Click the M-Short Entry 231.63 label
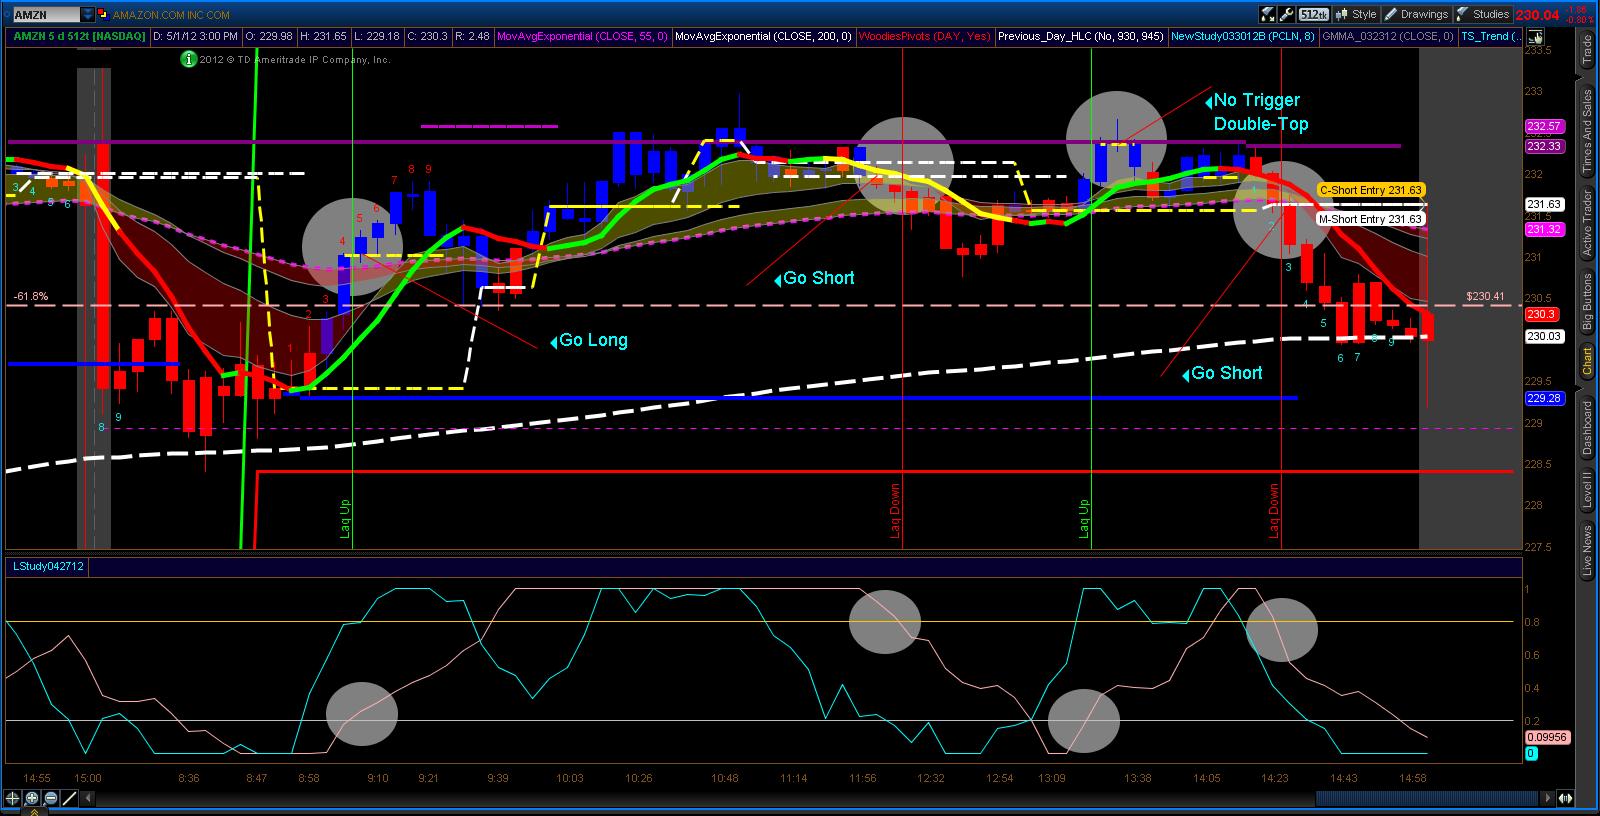Image resolution: width=1600 pixels, height=816 pixels. [x=1370, y=219]
